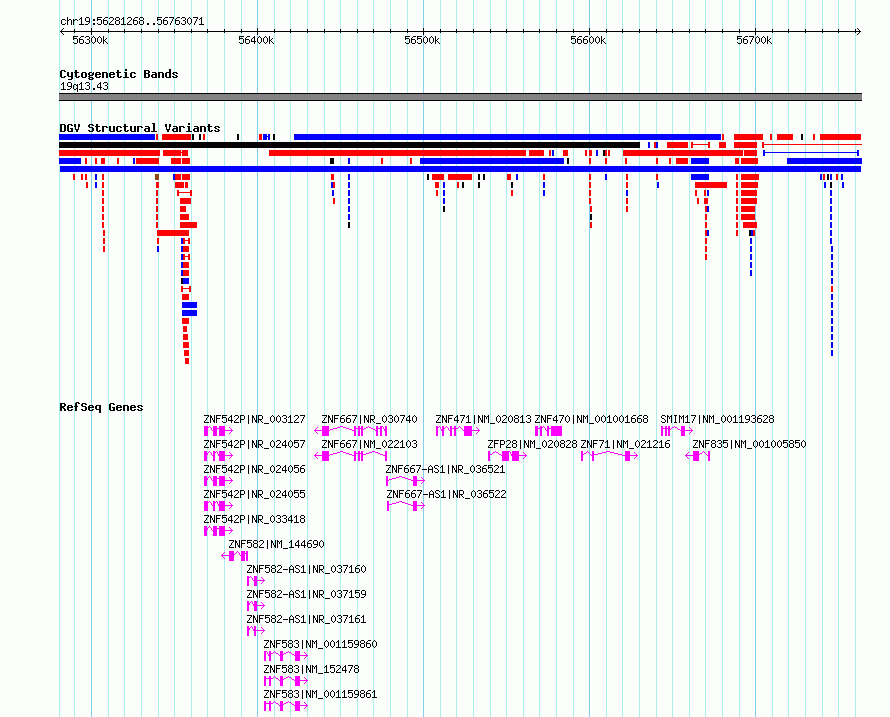Click the ZNF542P|NR_024055 gene label

pyautogui.click(x=254, y=494)
